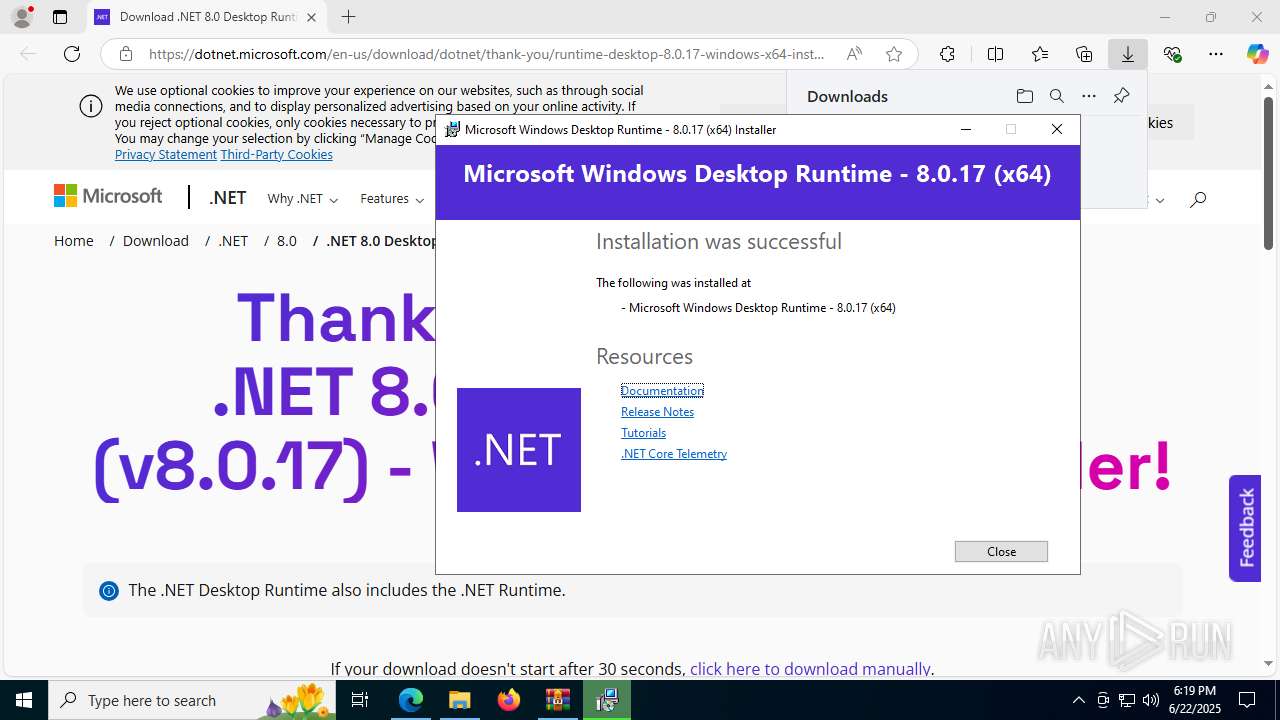Image resolution: width=1280 pixels, height=720 pixels.
Task: Open Microsoft Edge from taskbar
Action: click(x=411, y=700)
